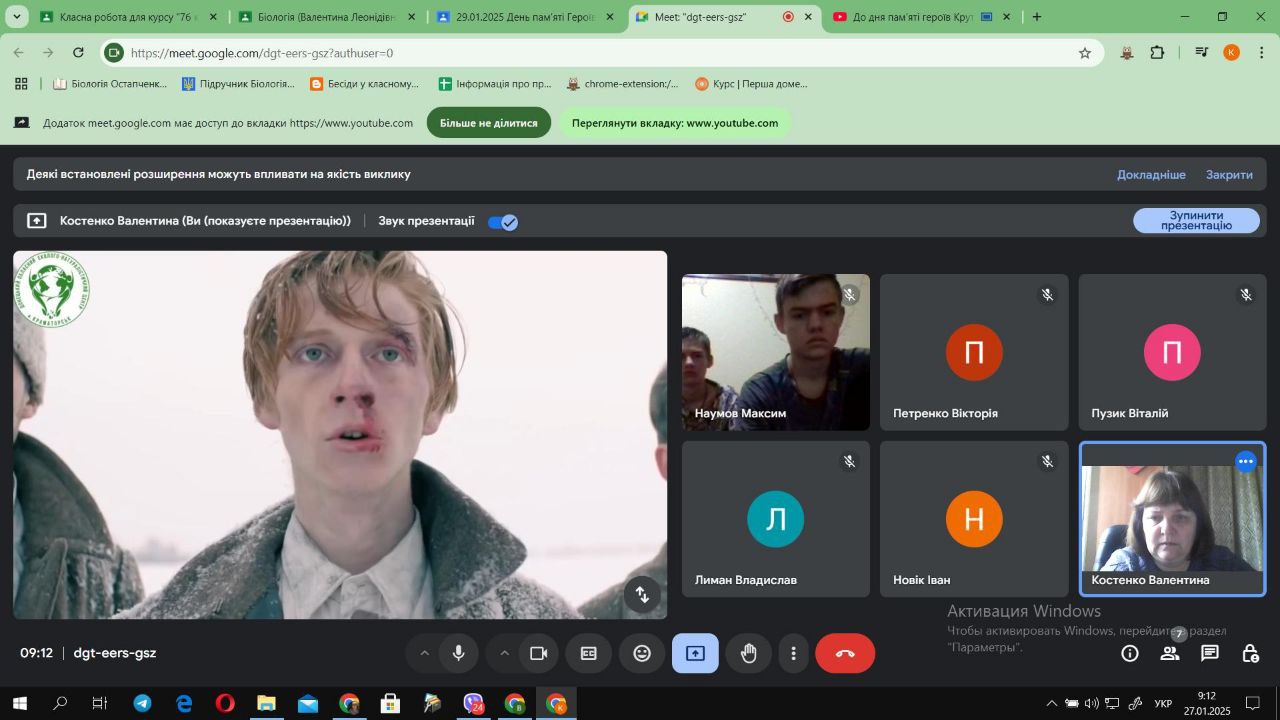Open Біологія Остапченк... bookmark
This screenshot has width=1280, height=720.
tap(110, 84)
